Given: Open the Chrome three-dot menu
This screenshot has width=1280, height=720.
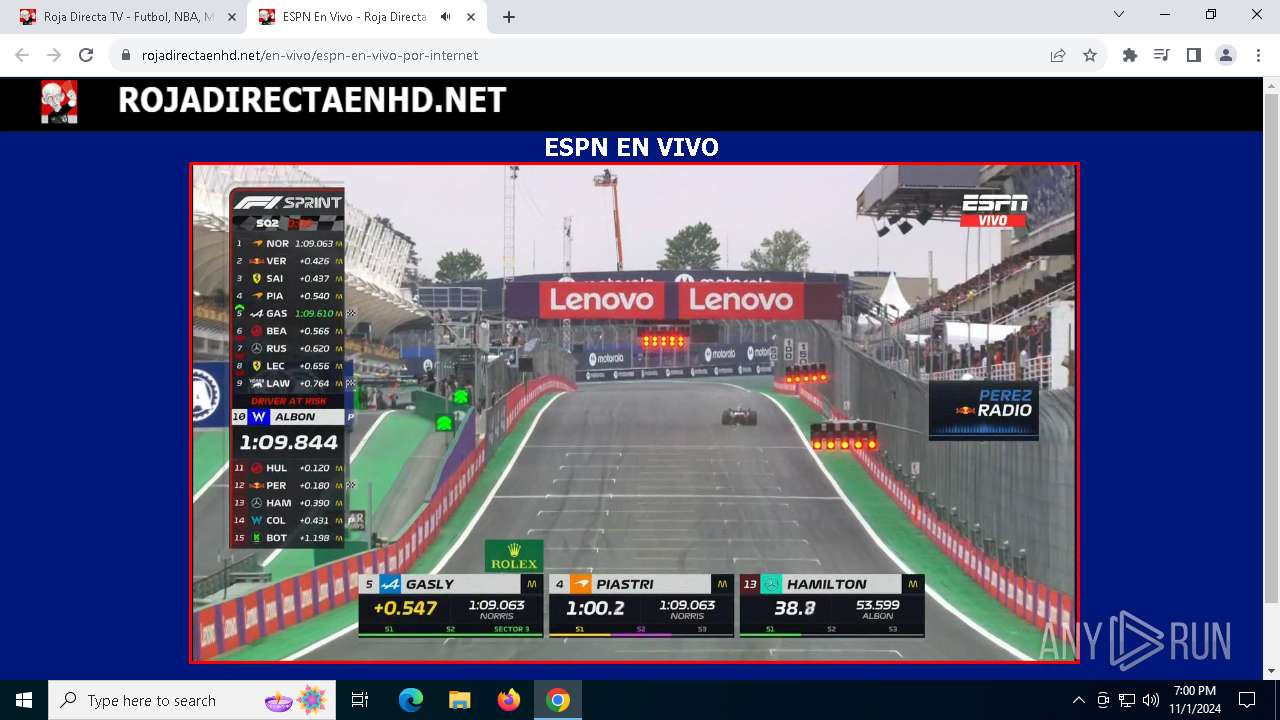Looking at the screenshot, I should [1258, 55].
